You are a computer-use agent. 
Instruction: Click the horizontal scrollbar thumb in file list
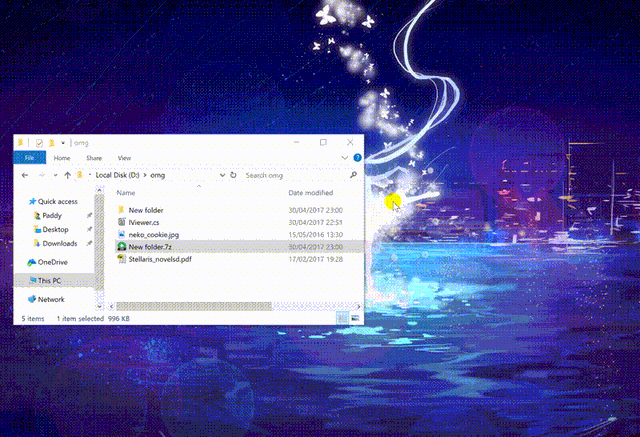pos(194,306)
